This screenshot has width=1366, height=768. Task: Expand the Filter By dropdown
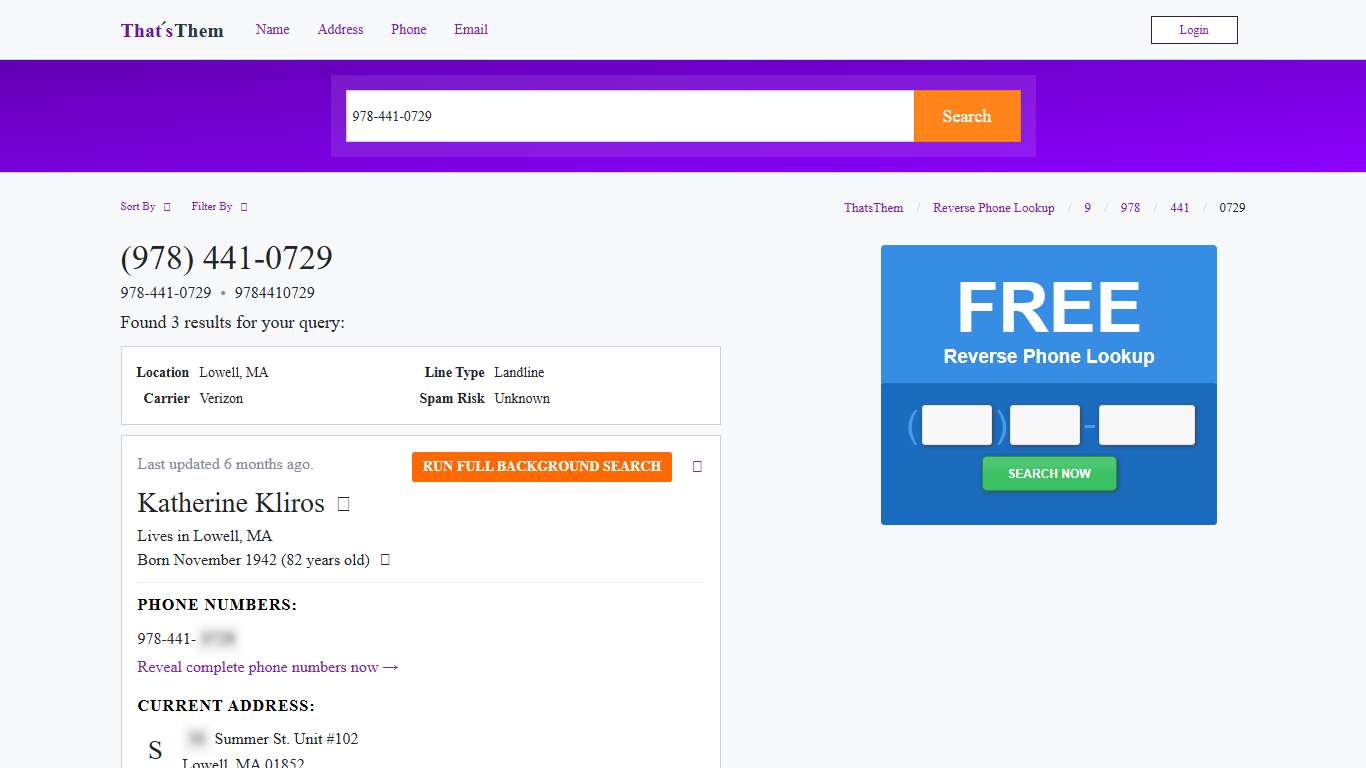tap(219, 207)
